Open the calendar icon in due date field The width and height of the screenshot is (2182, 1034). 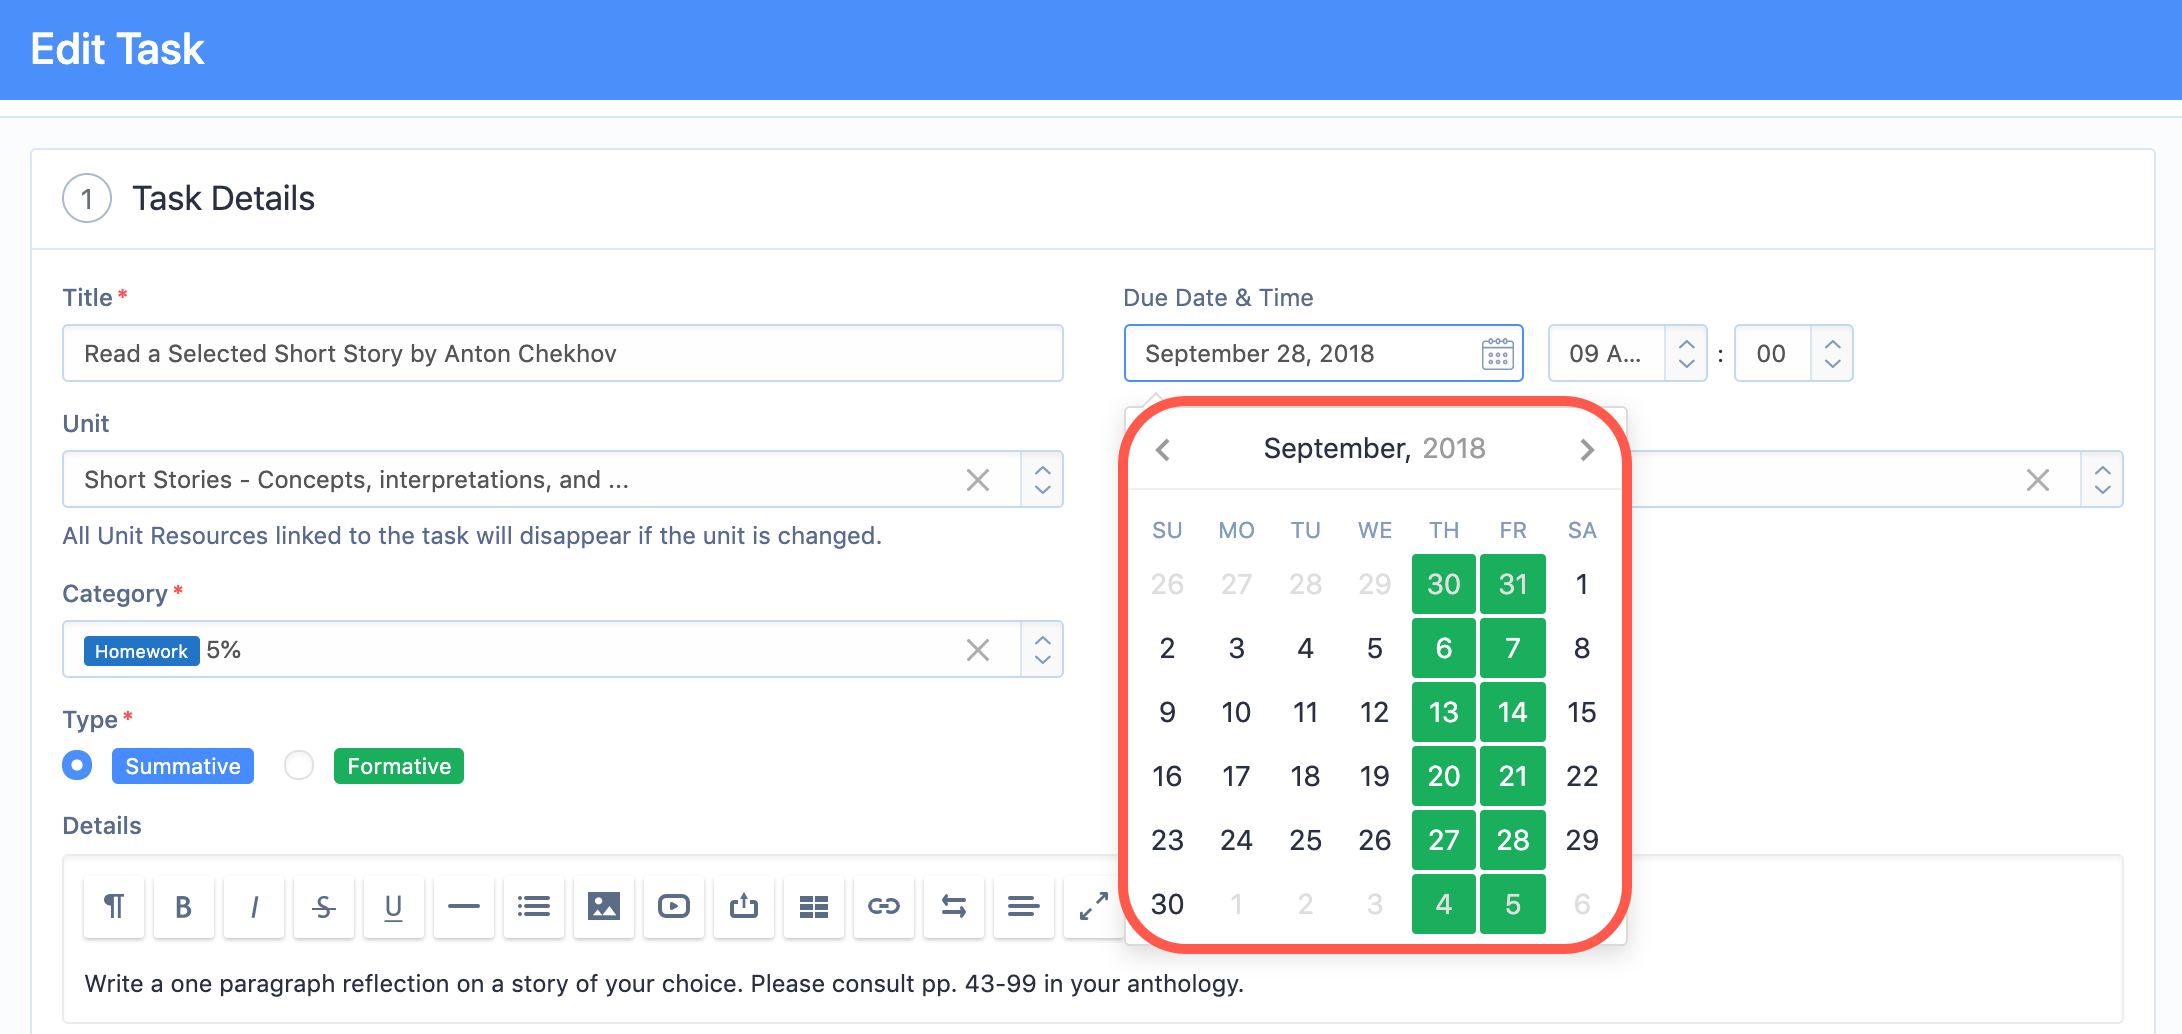(1497, 354)
